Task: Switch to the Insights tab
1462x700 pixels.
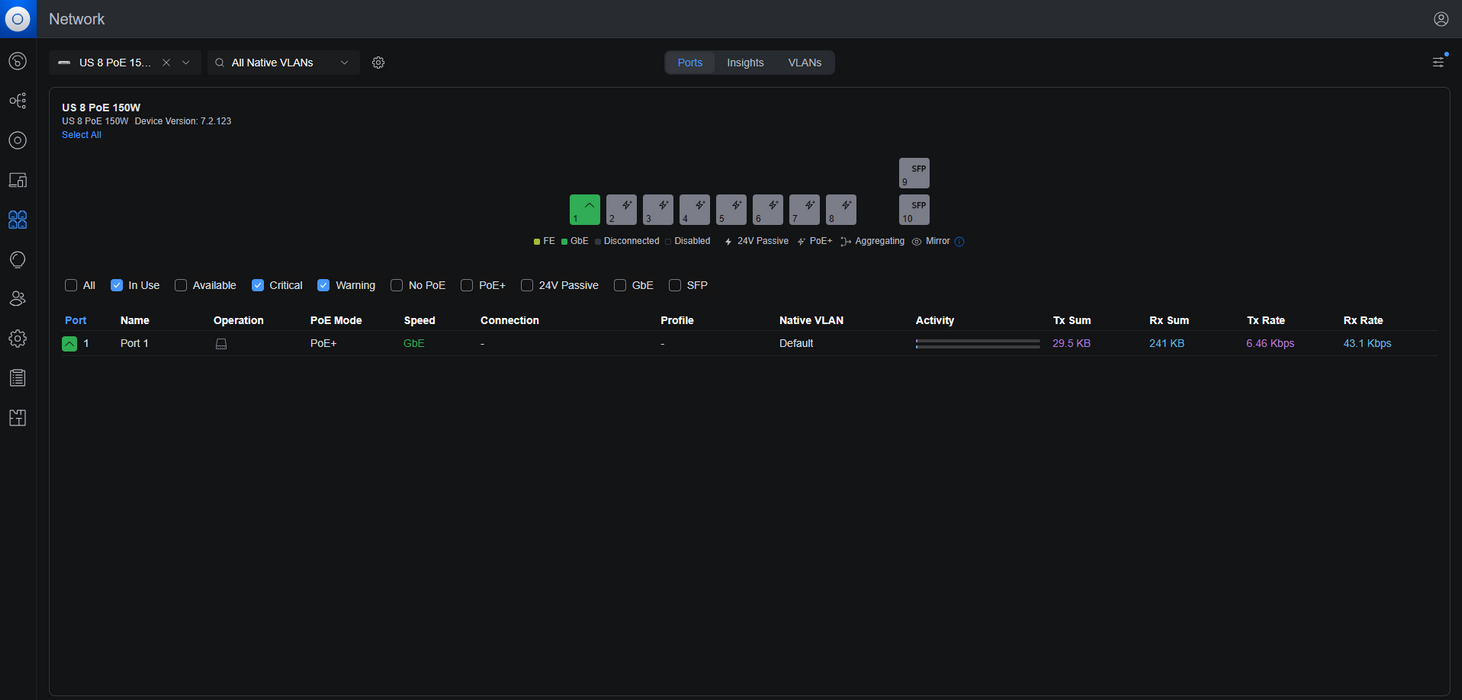Action: [745, 62]
